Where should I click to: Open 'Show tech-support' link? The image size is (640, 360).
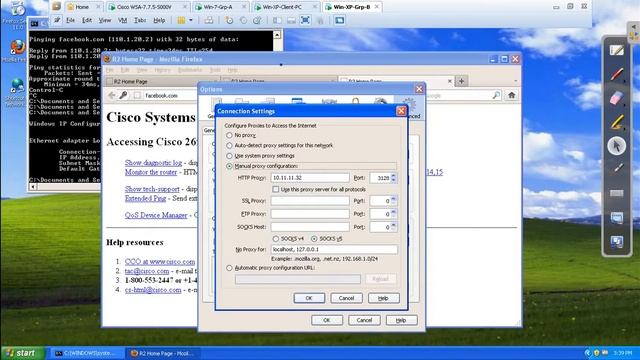[152, 189]
